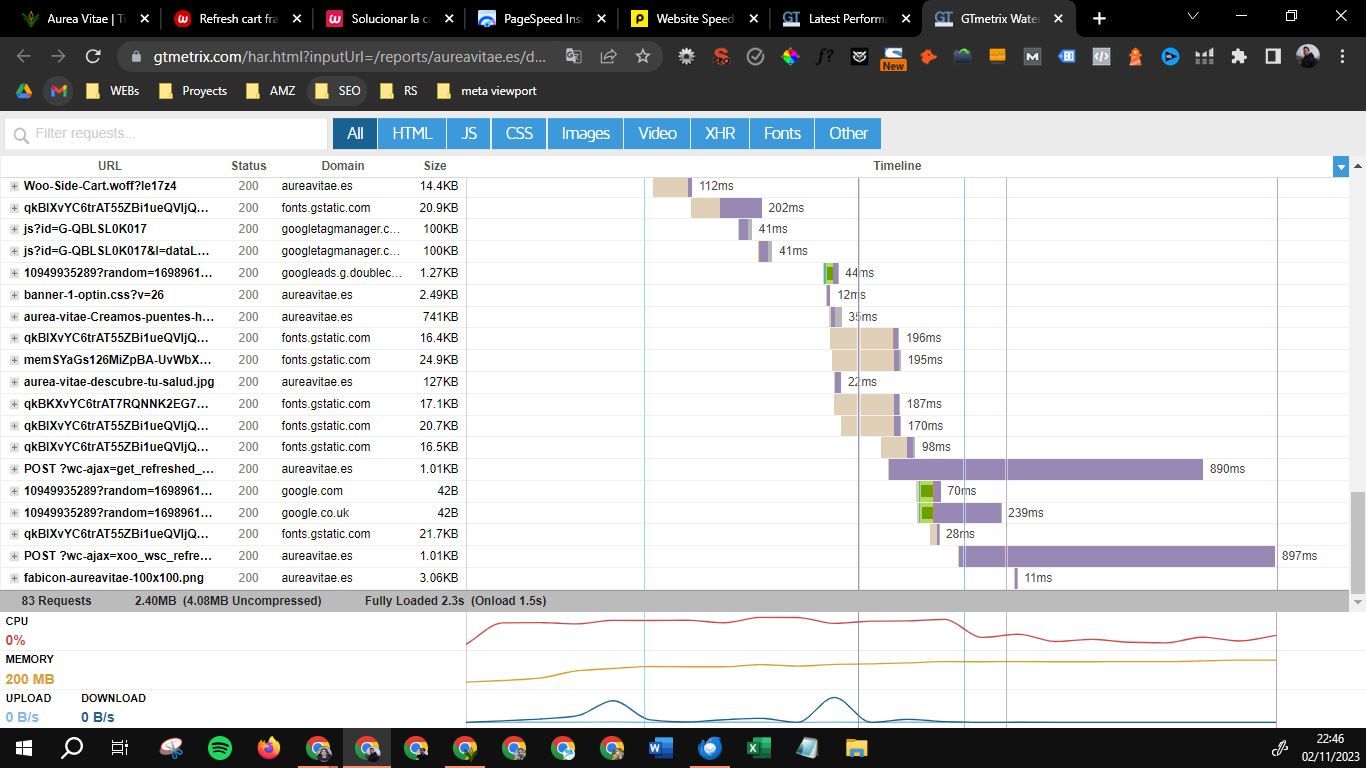Expand the POST xoo_wsc_refre request row
This screenshot has height=768, width=1366.
(x=14, y=556)
